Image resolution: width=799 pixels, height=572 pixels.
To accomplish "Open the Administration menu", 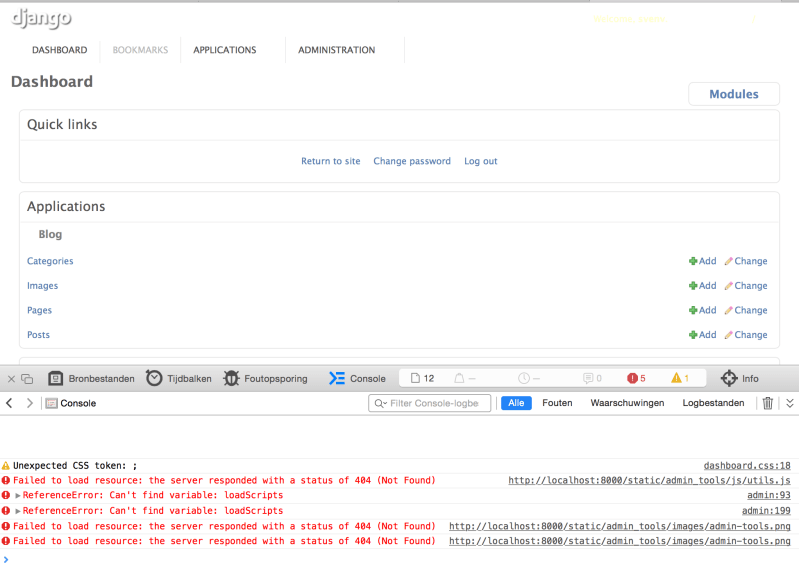I will (x=336, y=50).
